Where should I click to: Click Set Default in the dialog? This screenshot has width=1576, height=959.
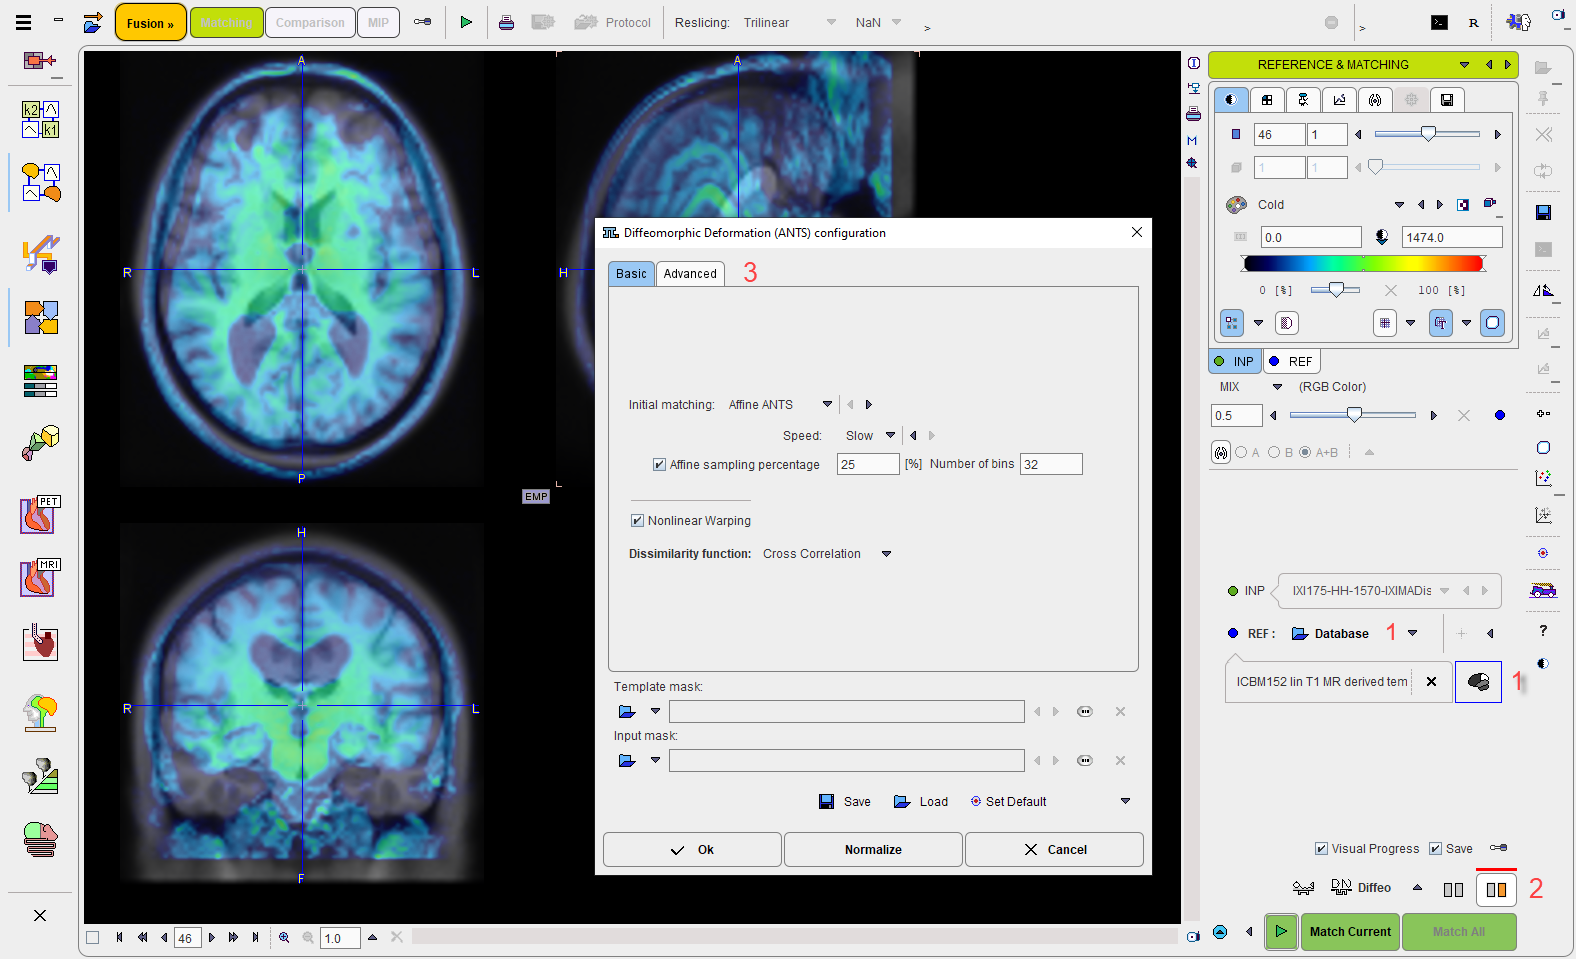1008,801
